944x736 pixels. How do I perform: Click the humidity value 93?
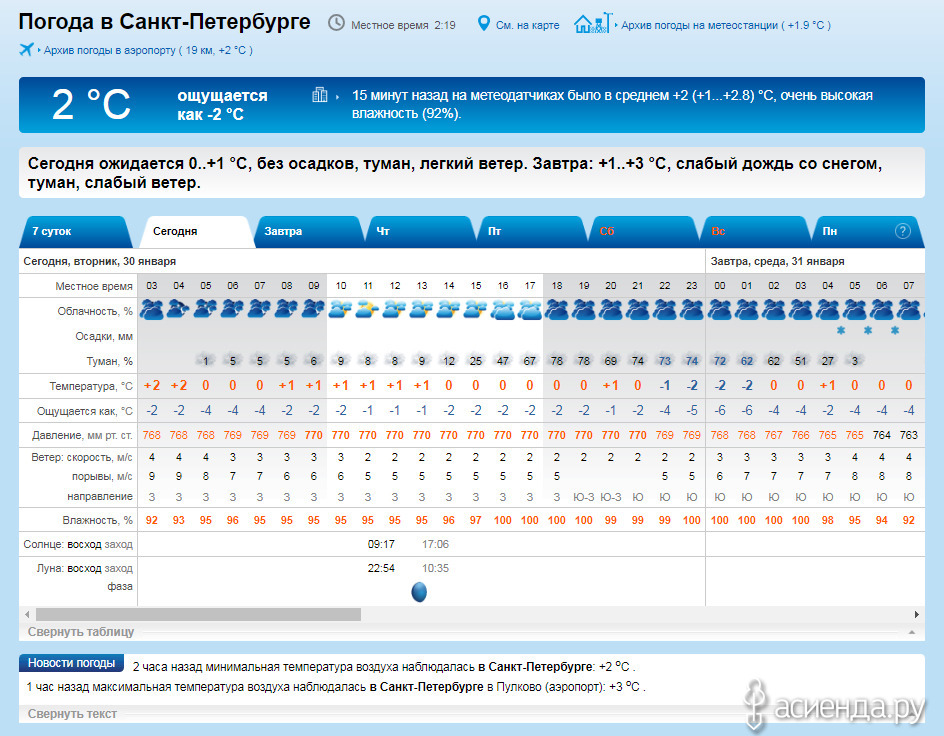pos(179,520)
